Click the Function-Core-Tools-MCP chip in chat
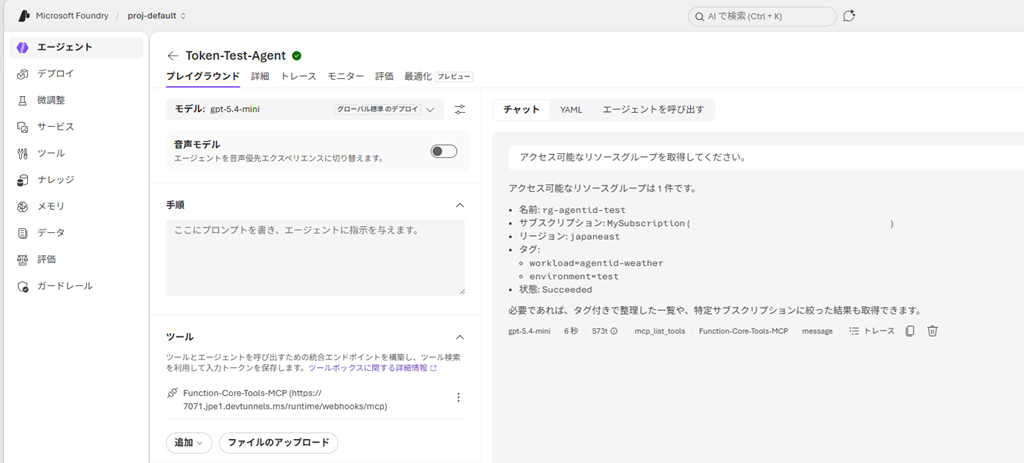 (x=743, y=331)
